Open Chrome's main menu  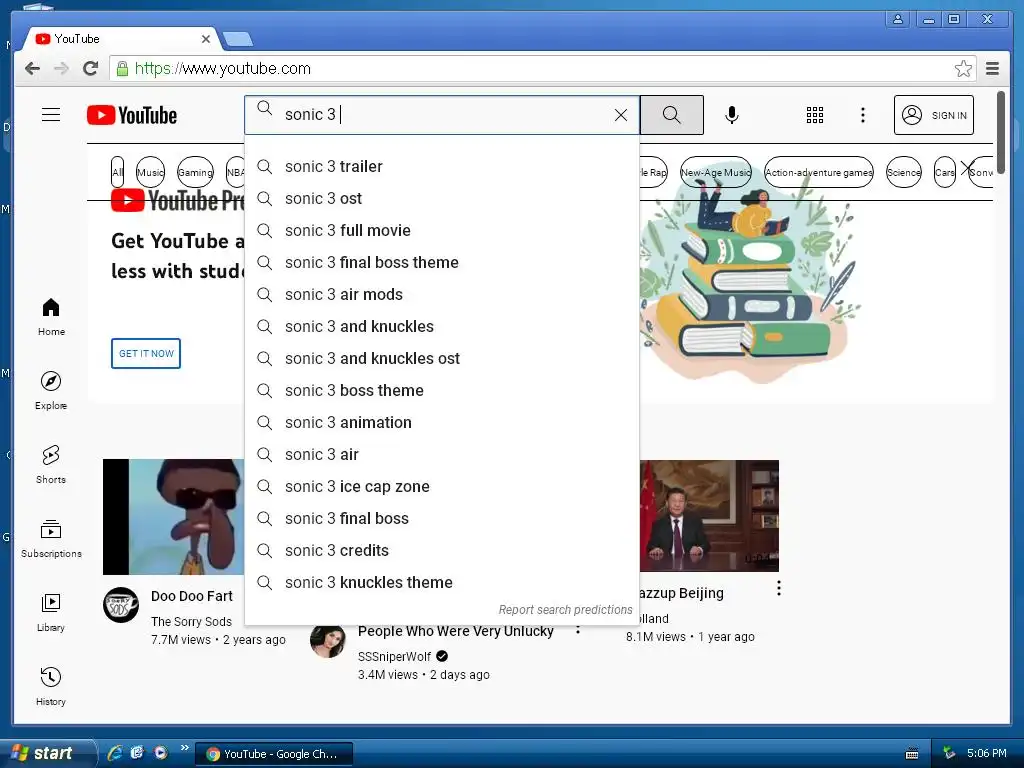[993, 69]
